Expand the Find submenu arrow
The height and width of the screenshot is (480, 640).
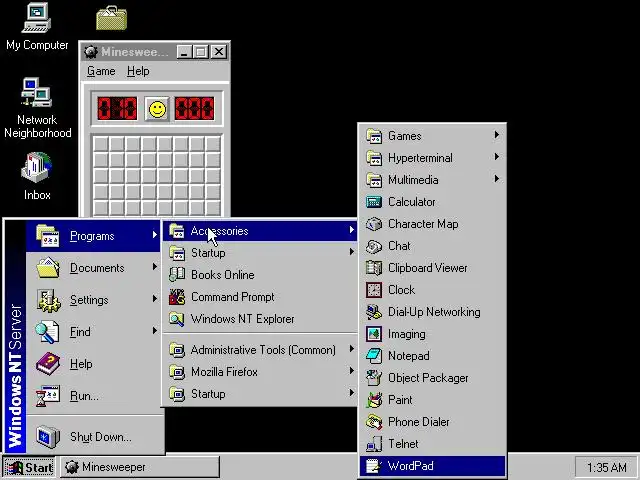155,331
